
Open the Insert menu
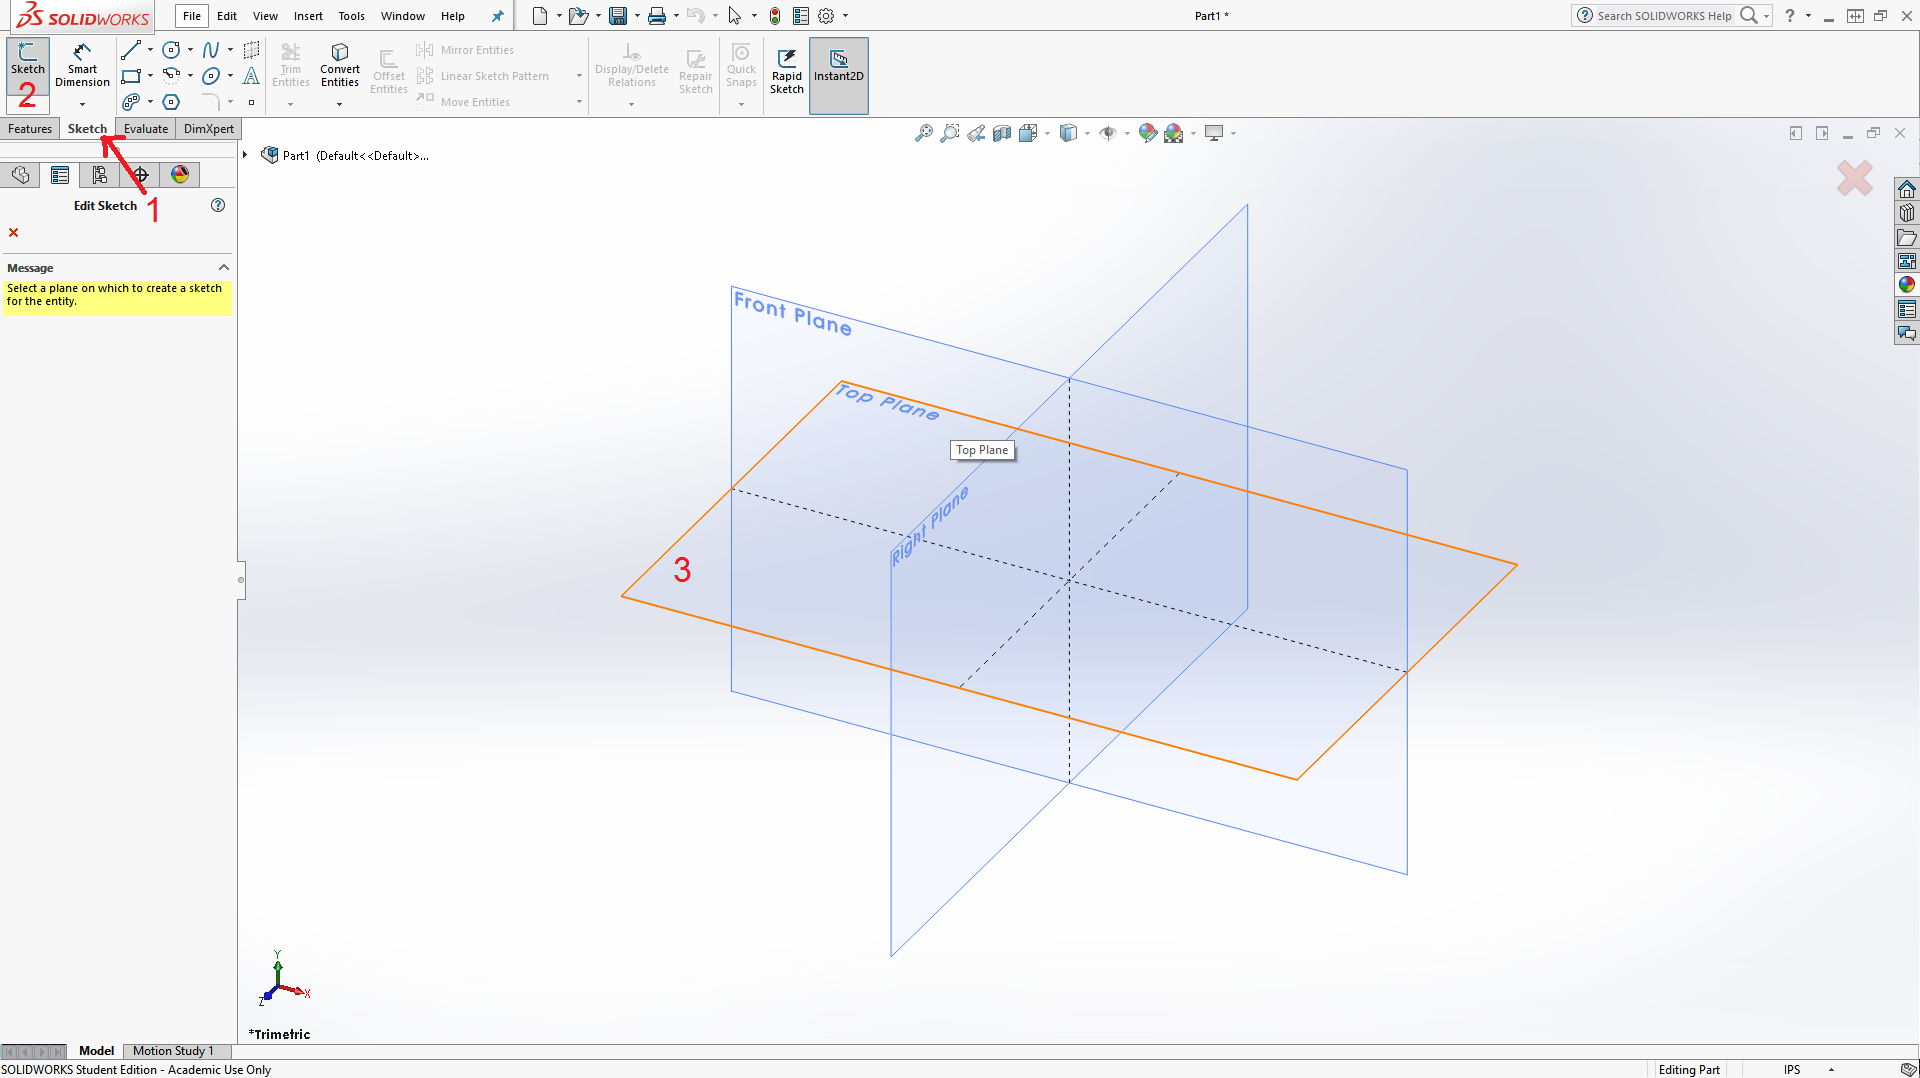coord(308,16)
